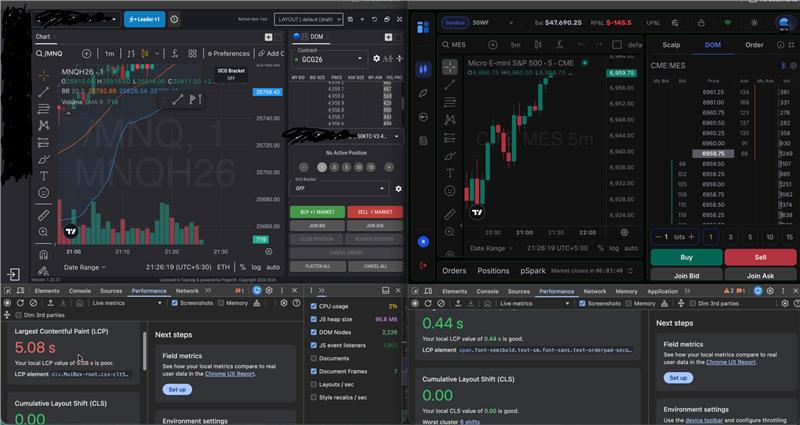The image size is (800, 425).
Task: Click record and reload icon in left DevTools
Action: tap(20, 303)
